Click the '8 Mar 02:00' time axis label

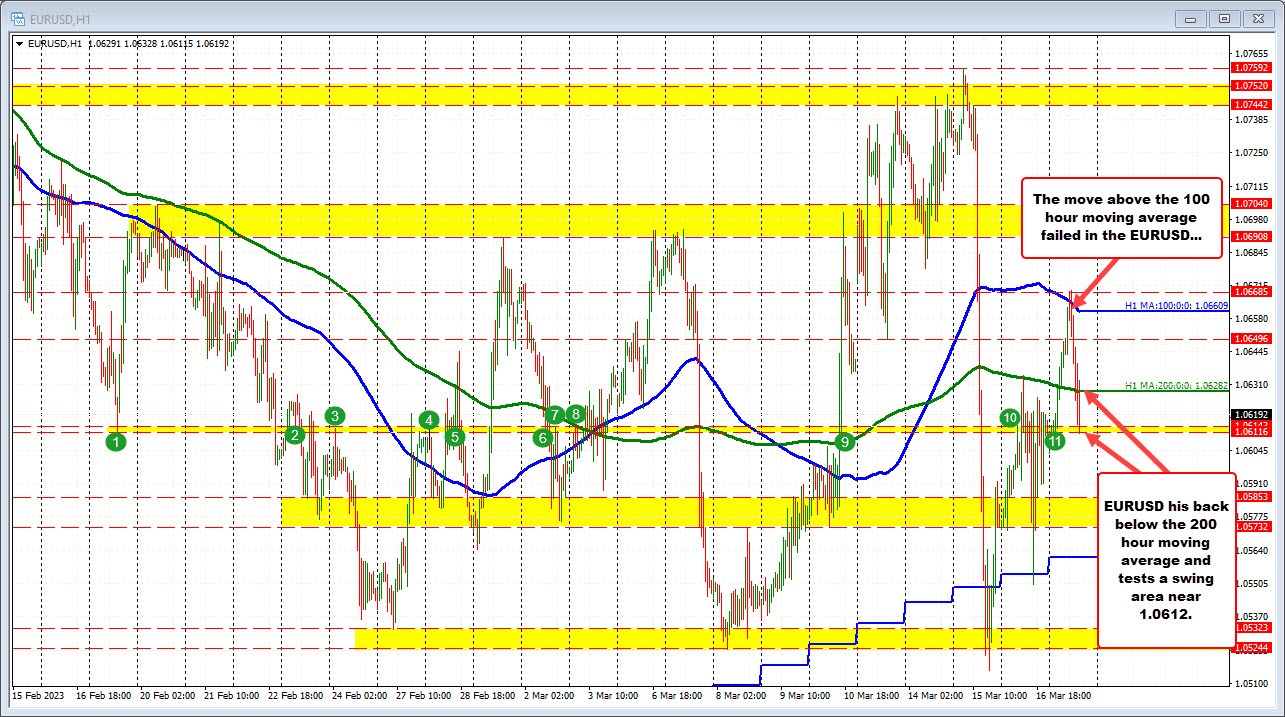point(743,694)
